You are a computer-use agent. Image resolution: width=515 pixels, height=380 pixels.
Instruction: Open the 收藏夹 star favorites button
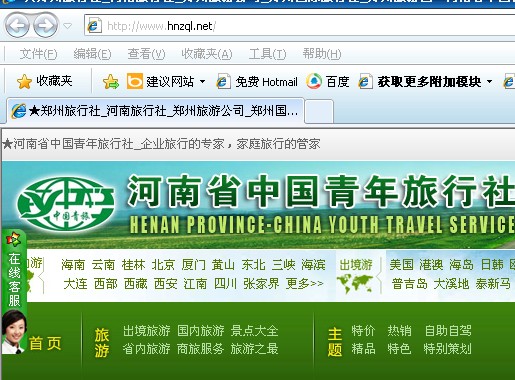(44, 81)
